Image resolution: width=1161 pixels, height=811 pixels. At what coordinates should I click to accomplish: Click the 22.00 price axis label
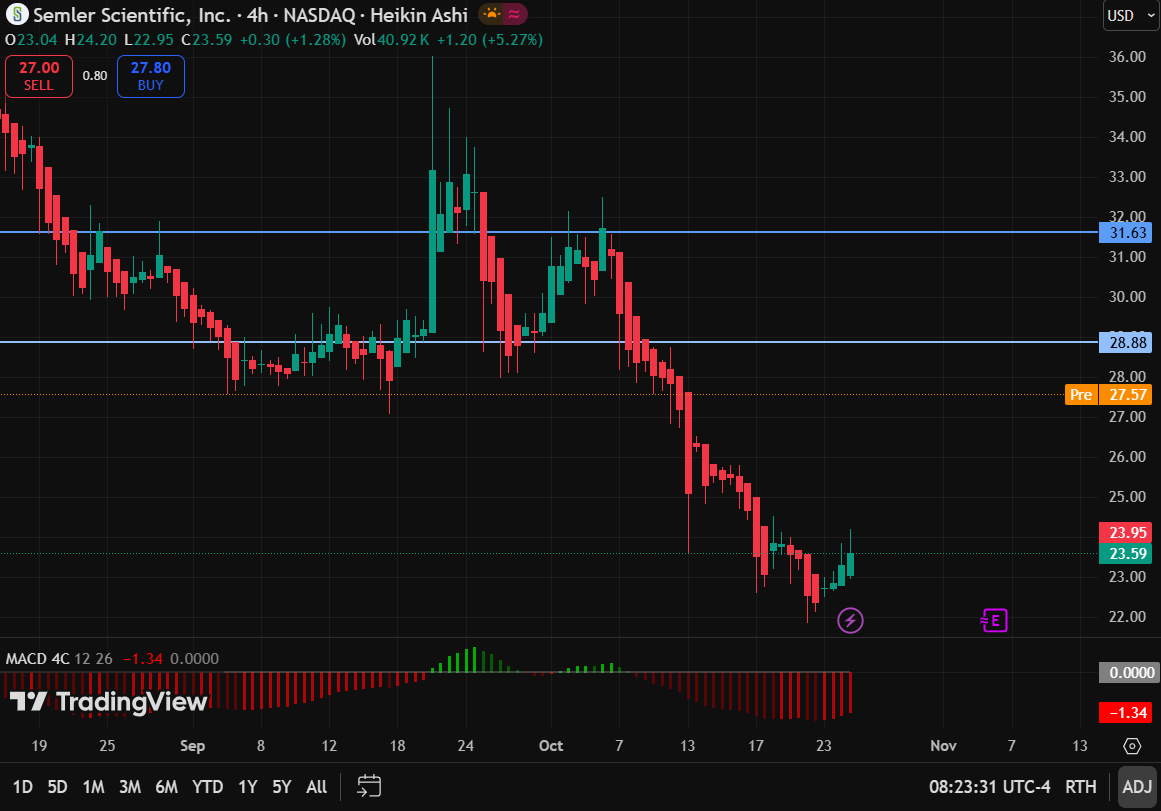coord(1127,617)
